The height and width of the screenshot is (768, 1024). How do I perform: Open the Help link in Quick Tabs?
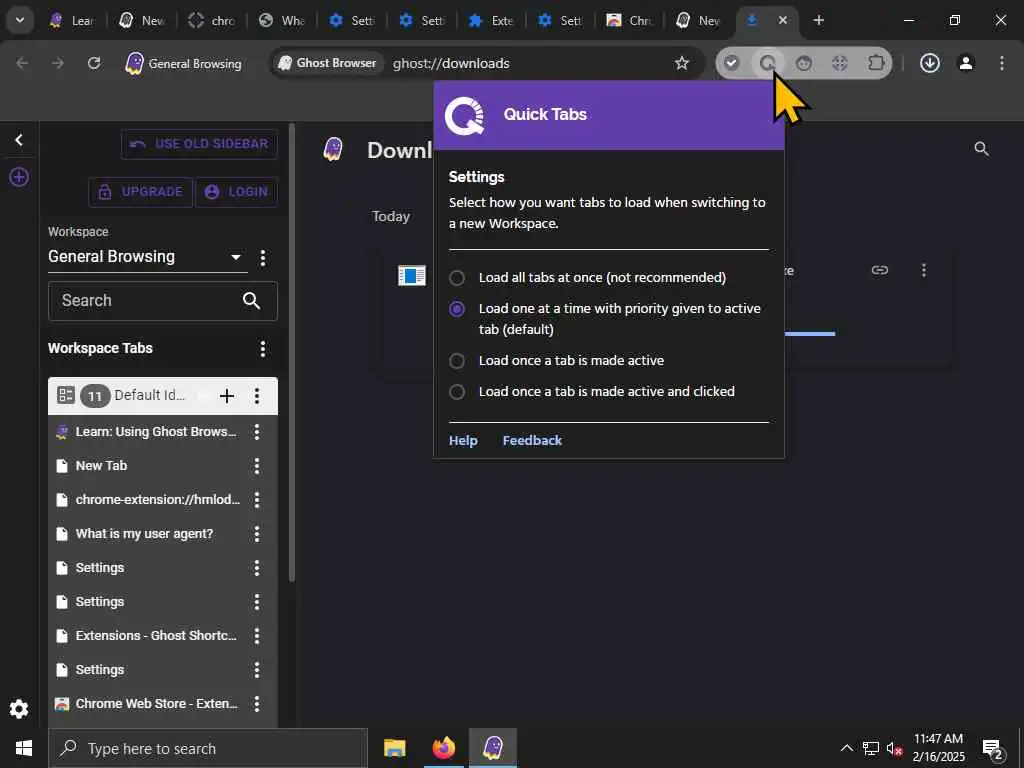[463, 441]
